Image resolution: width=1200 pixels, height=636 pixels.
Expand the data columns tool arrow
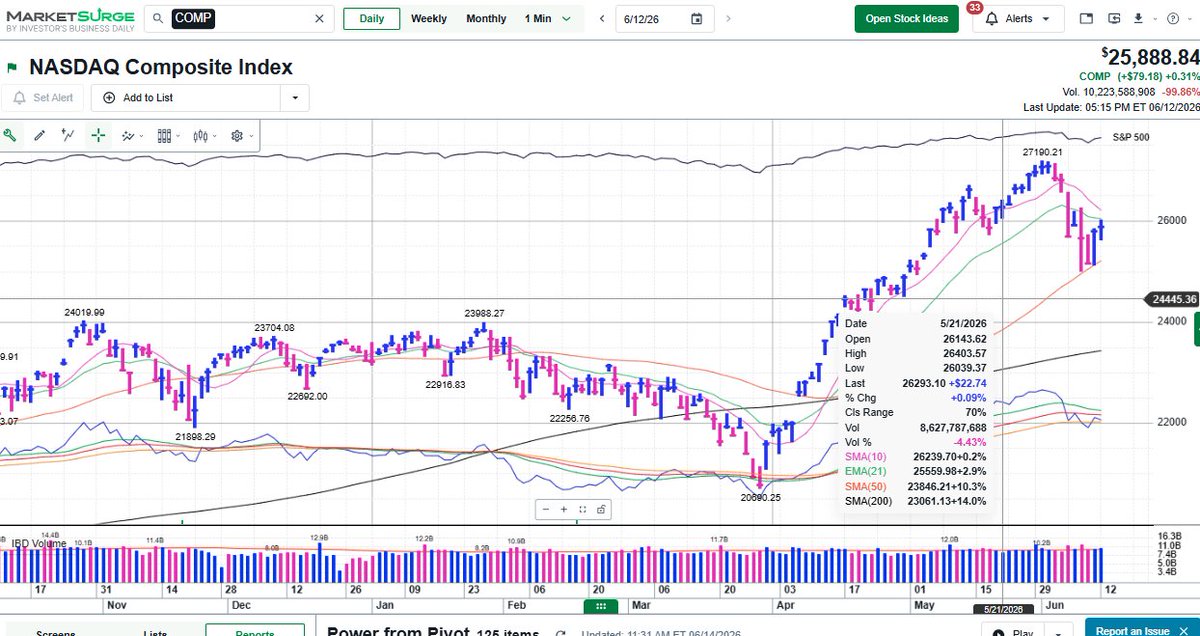click(178, 136)
